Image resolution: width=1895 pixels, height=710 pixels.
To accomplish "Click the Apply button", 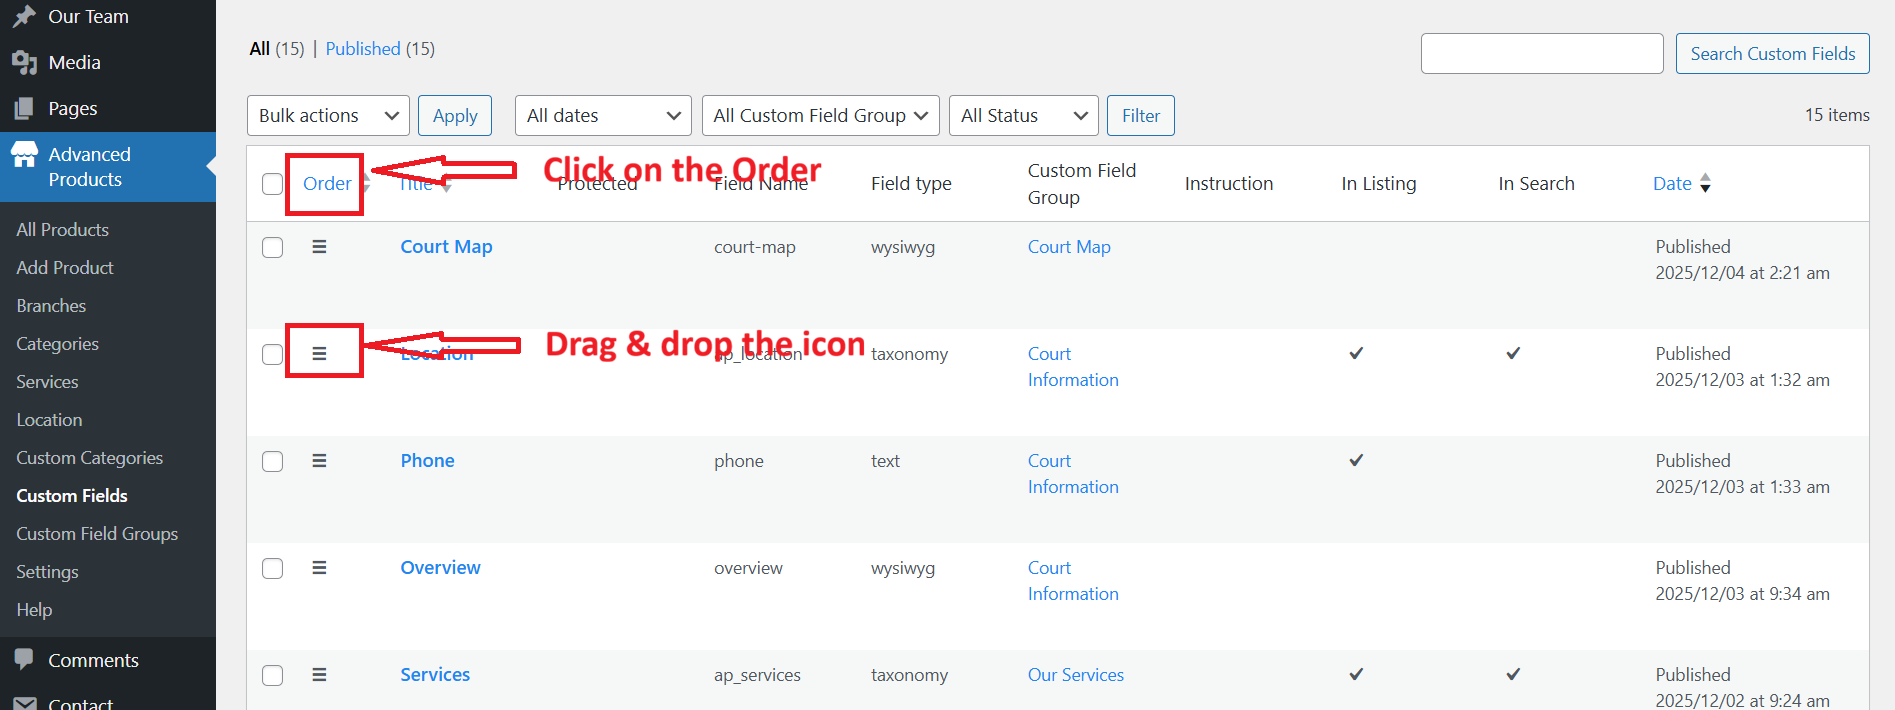I will 455,115.
